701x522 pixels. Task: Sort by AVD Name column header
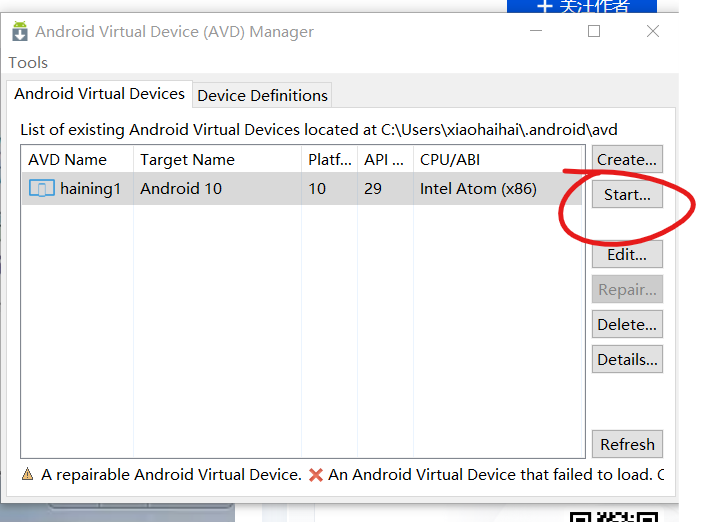coord(68,159)
